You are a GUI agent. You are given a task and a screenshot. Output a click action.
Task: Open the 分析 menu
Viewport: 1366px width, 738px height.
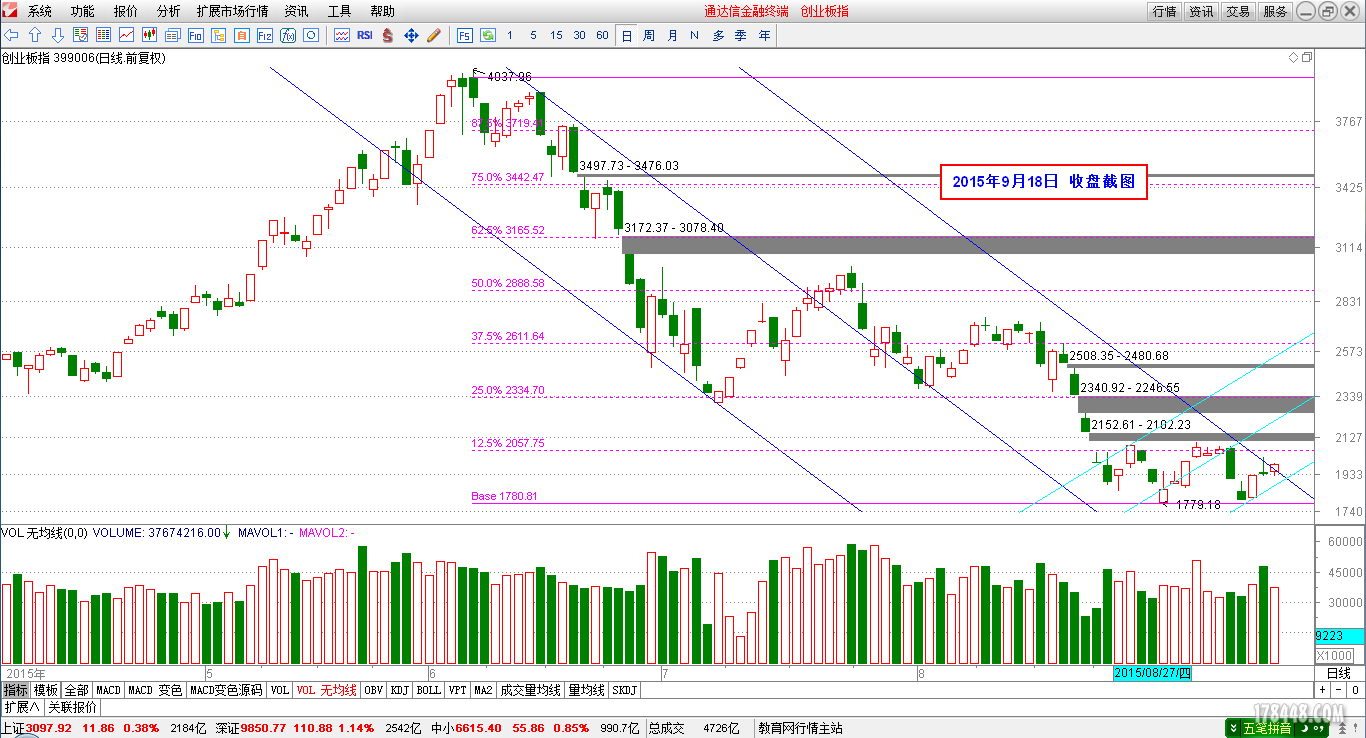click(x=169, y=11)
